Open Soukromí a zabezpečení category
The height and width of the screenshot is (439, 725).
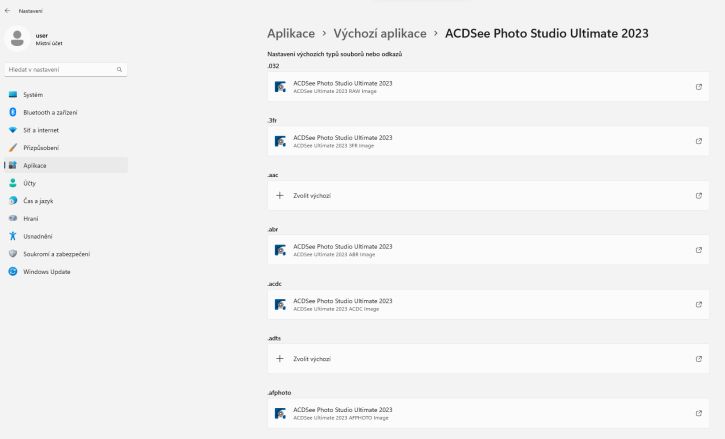point(66,254)
